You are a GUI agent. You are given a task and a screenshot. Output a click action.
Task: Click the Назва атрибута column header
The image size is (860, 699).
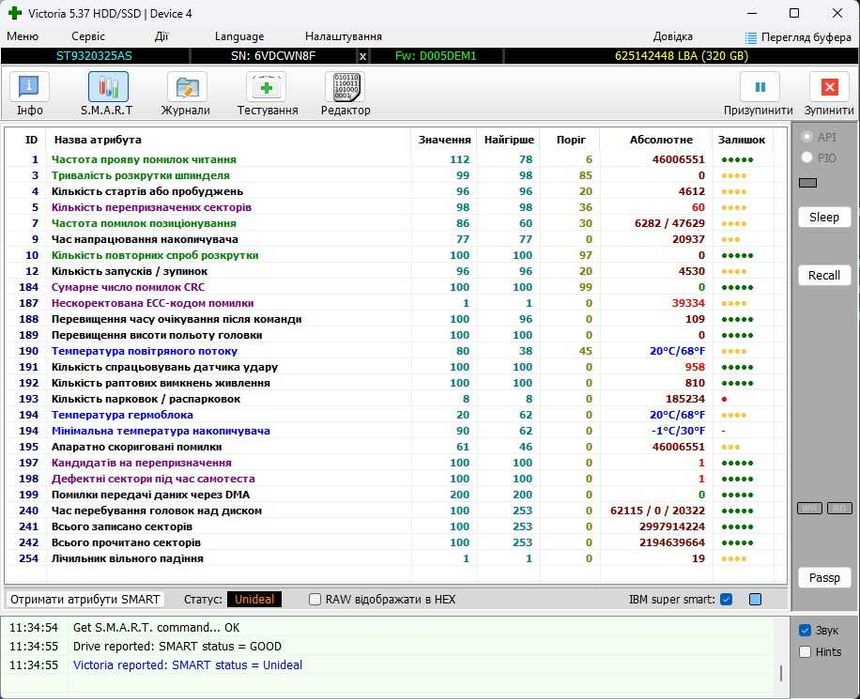[x=98, y=140]
